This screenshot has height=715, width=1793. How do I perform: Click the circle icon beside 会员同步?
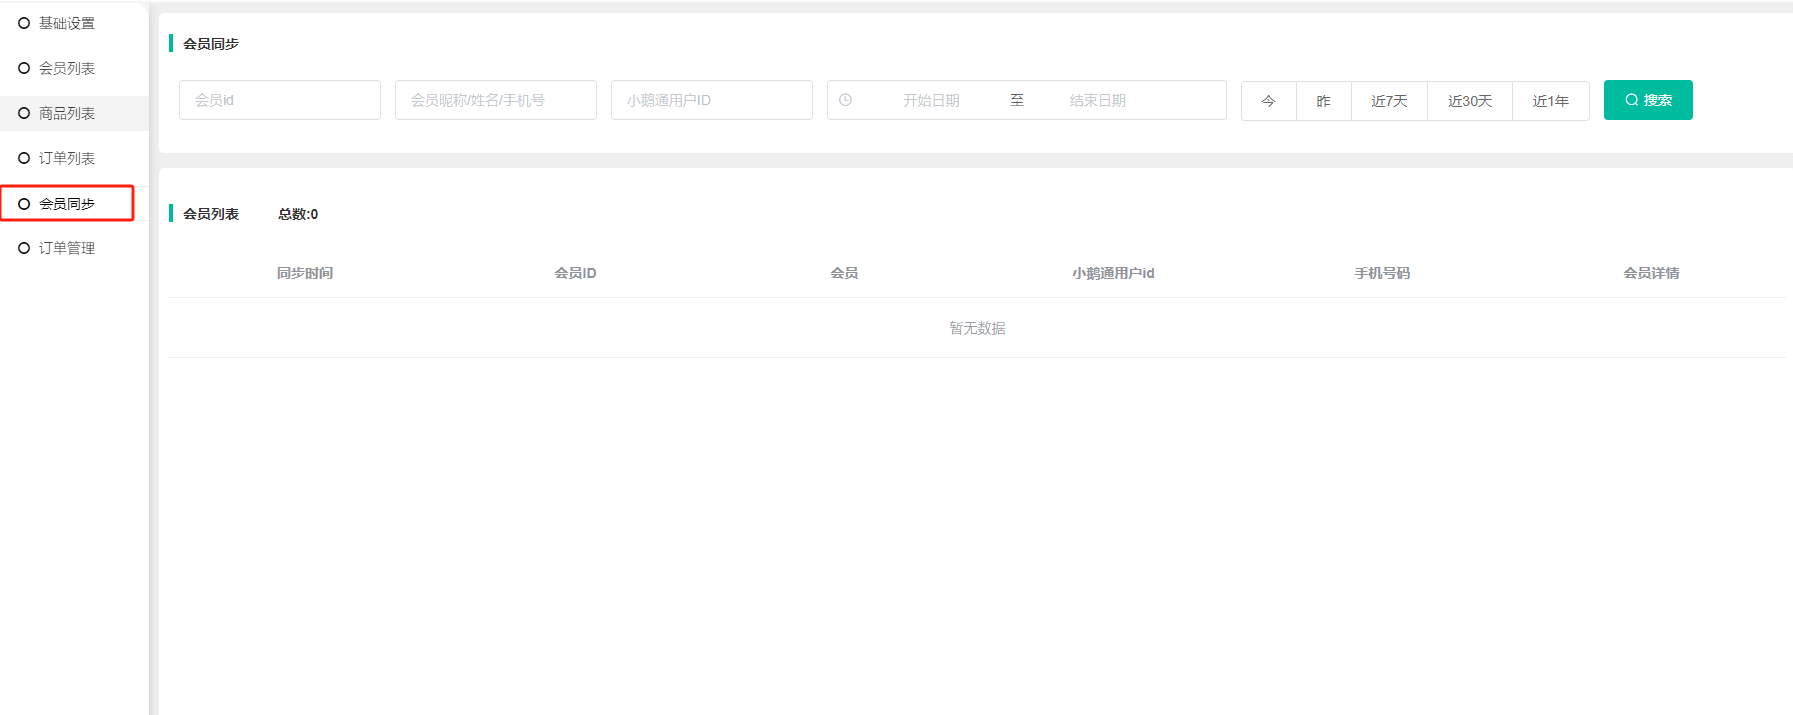(x=24, y=203)
